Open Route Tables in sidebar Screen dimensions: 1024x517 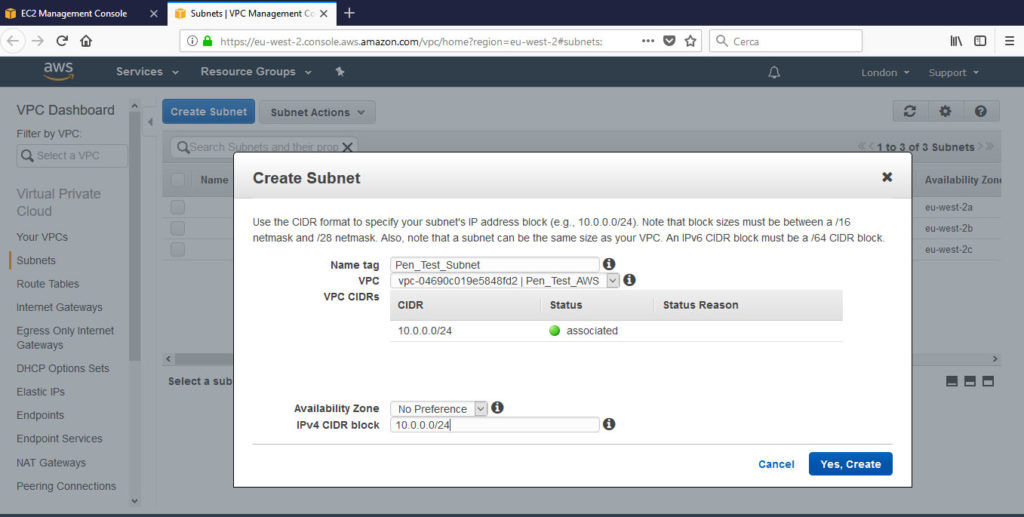[48, 284]
